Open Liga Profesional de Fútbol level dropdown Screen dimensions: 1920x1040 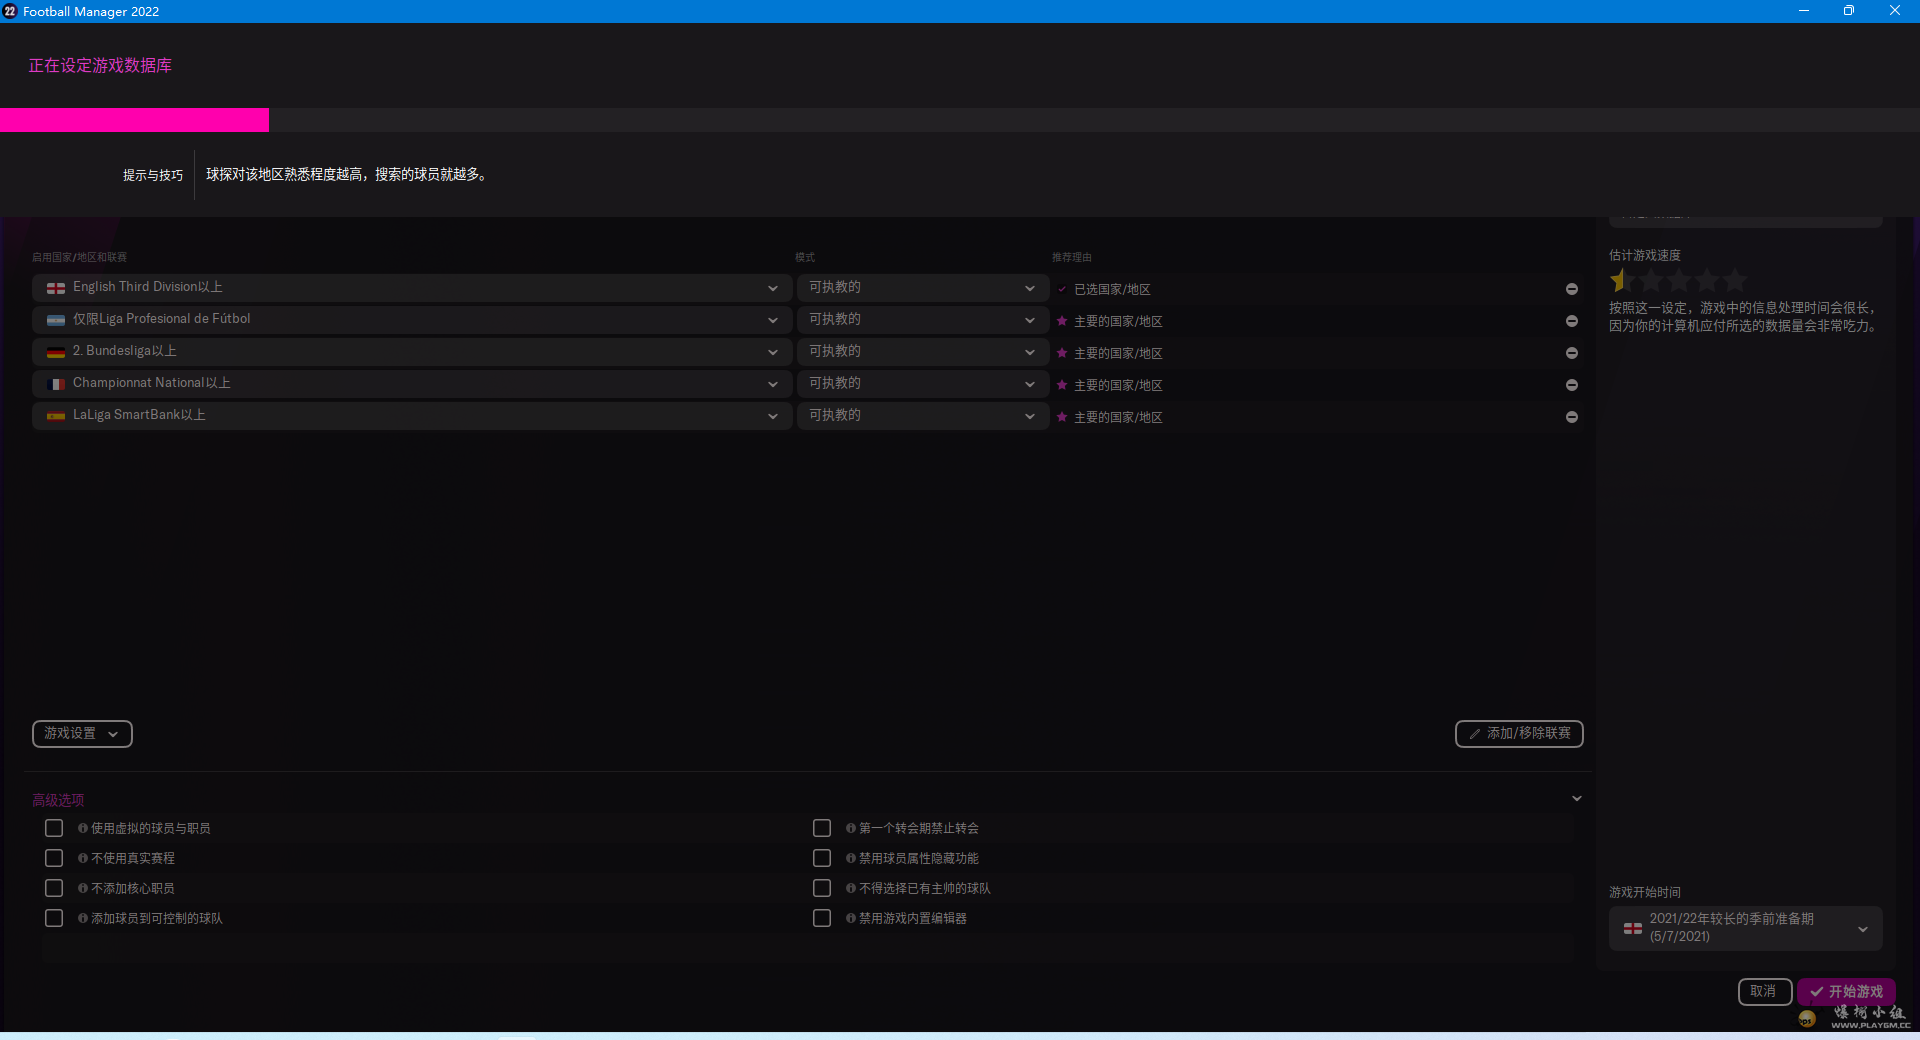click(412, 320)
